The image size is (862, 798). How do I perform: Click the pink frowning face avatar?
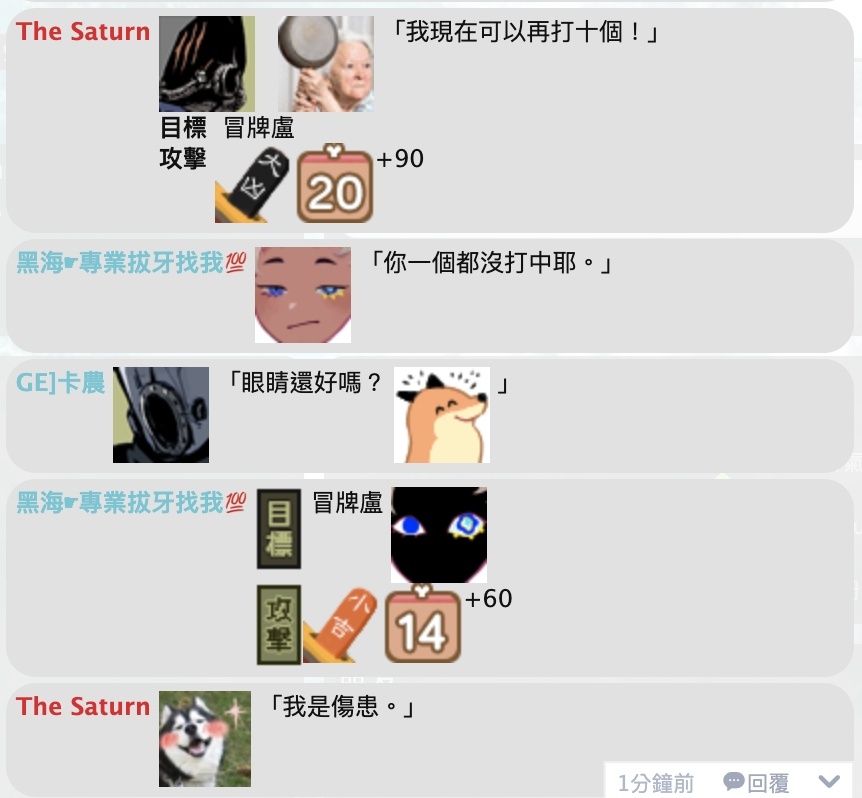[x=303, y=295]
